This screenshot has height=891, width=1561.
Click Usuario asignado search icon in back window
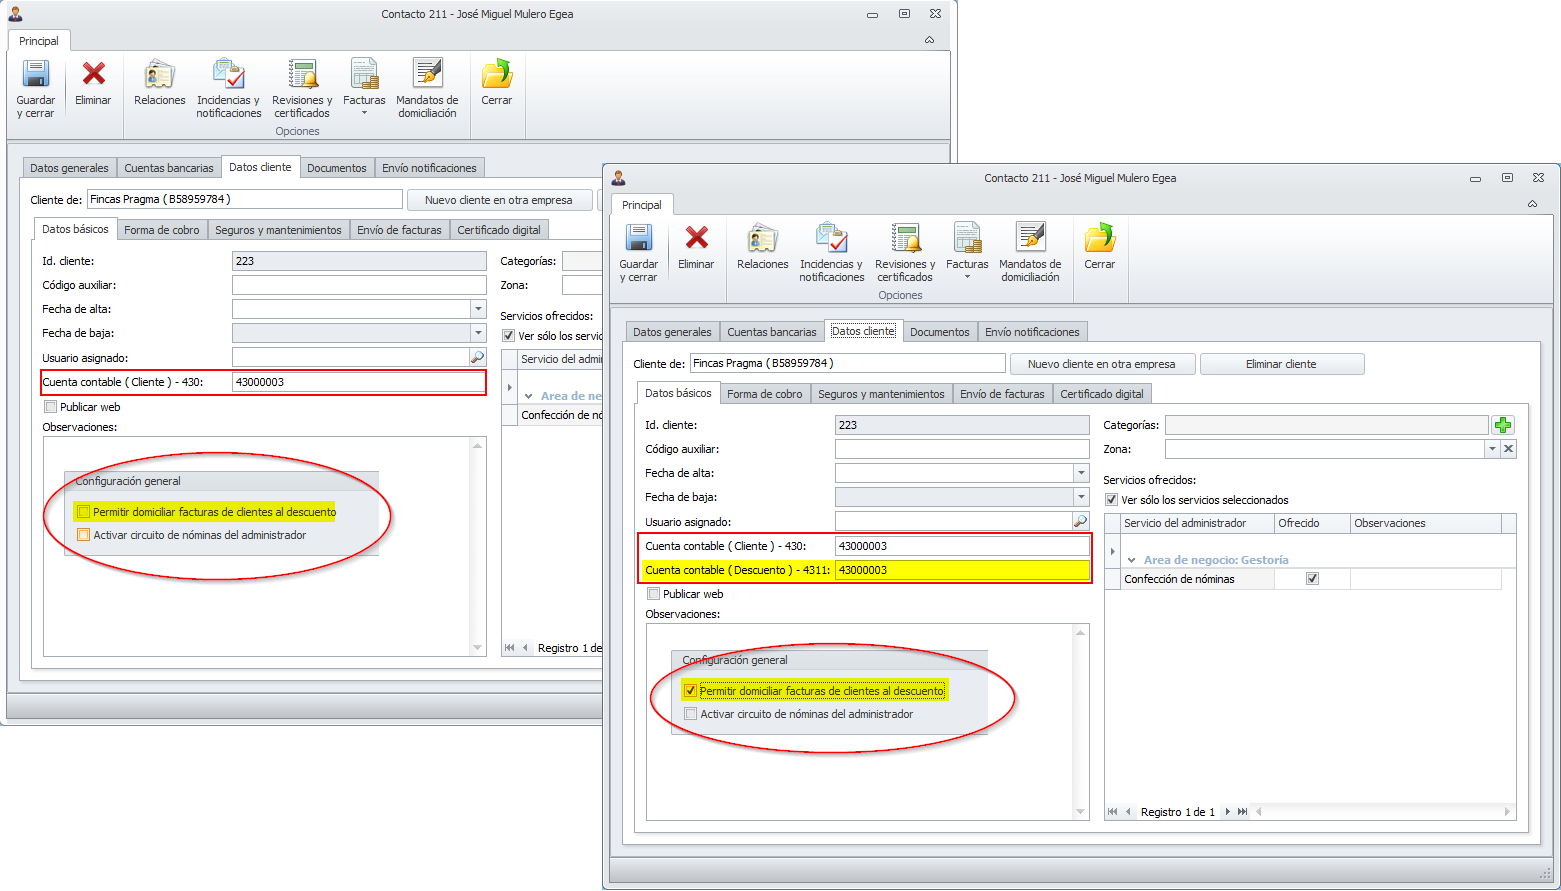click(x=477, y=357)
